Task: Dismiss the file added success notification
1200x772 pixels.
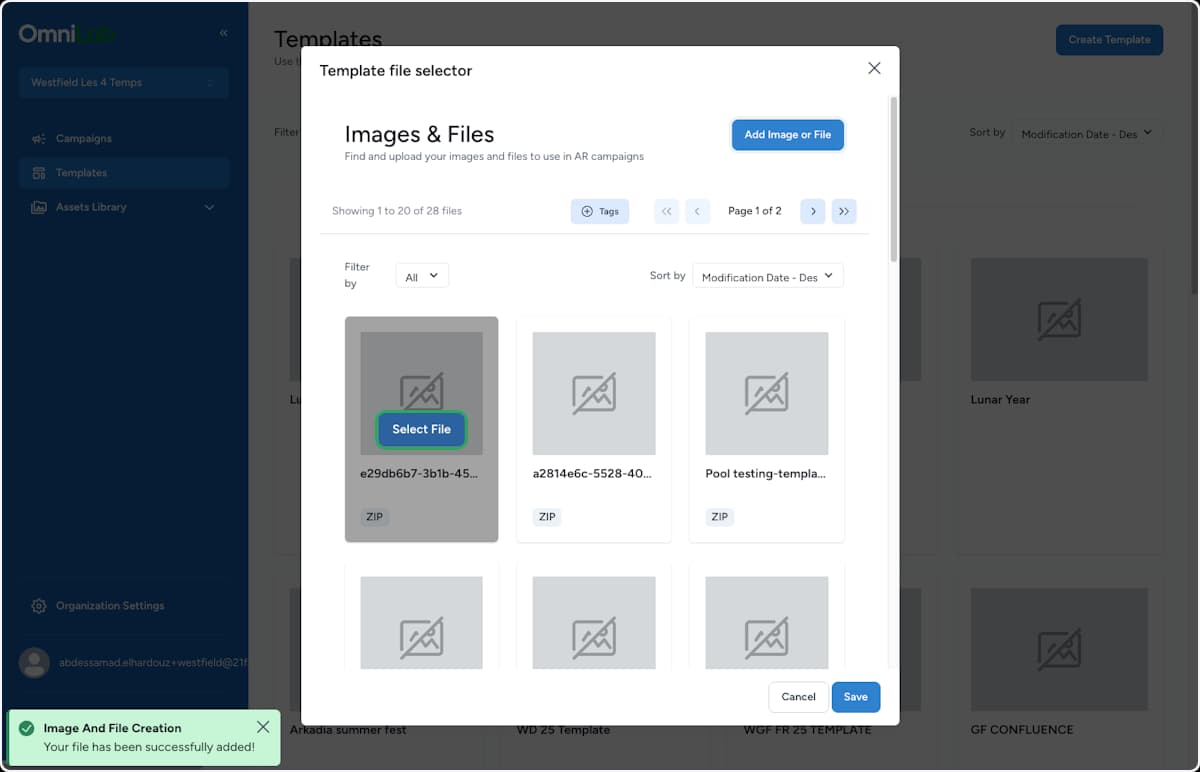Action: [x=263, y=727]
